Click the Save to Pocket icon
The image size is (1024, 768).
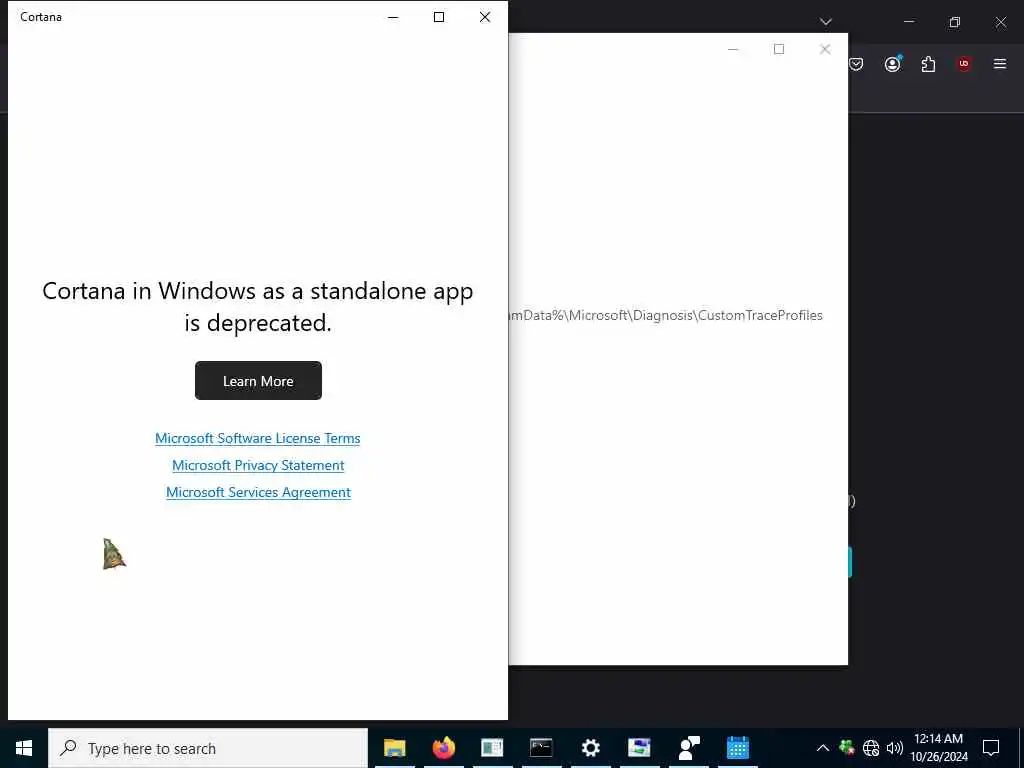(x=856, y=63)
